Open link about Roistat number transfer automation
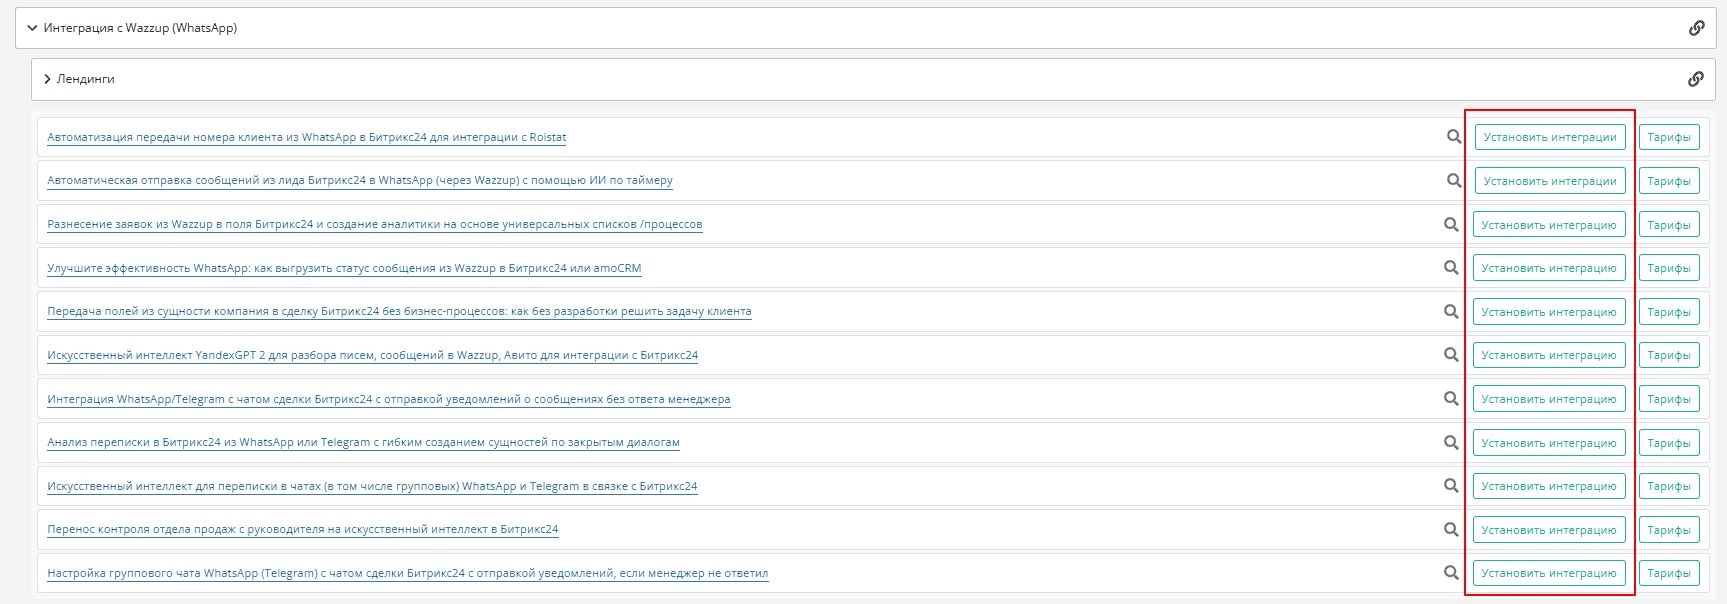This screenshot has height=604, width=1727. pos(306,137)
